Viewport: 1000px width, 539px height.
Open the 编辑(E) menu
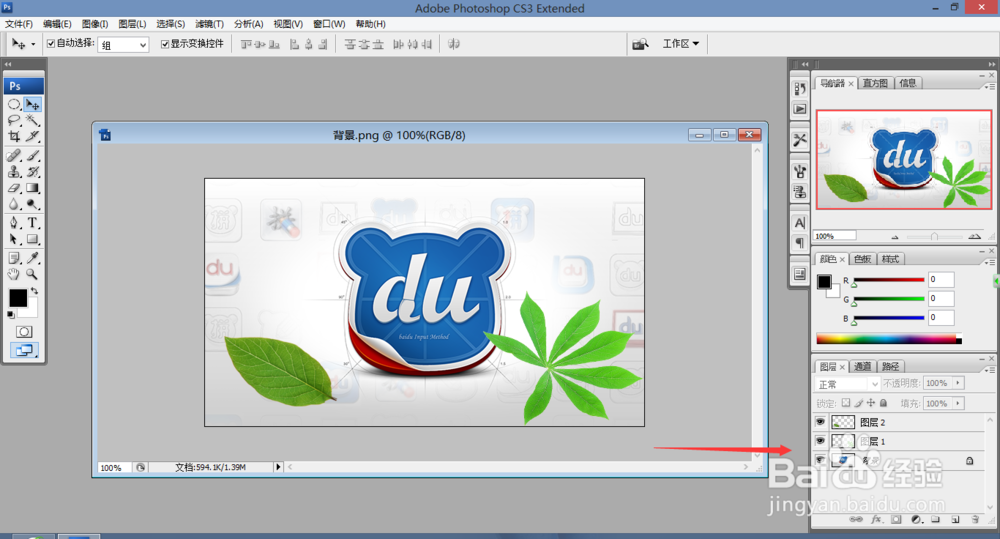(57, 24)
